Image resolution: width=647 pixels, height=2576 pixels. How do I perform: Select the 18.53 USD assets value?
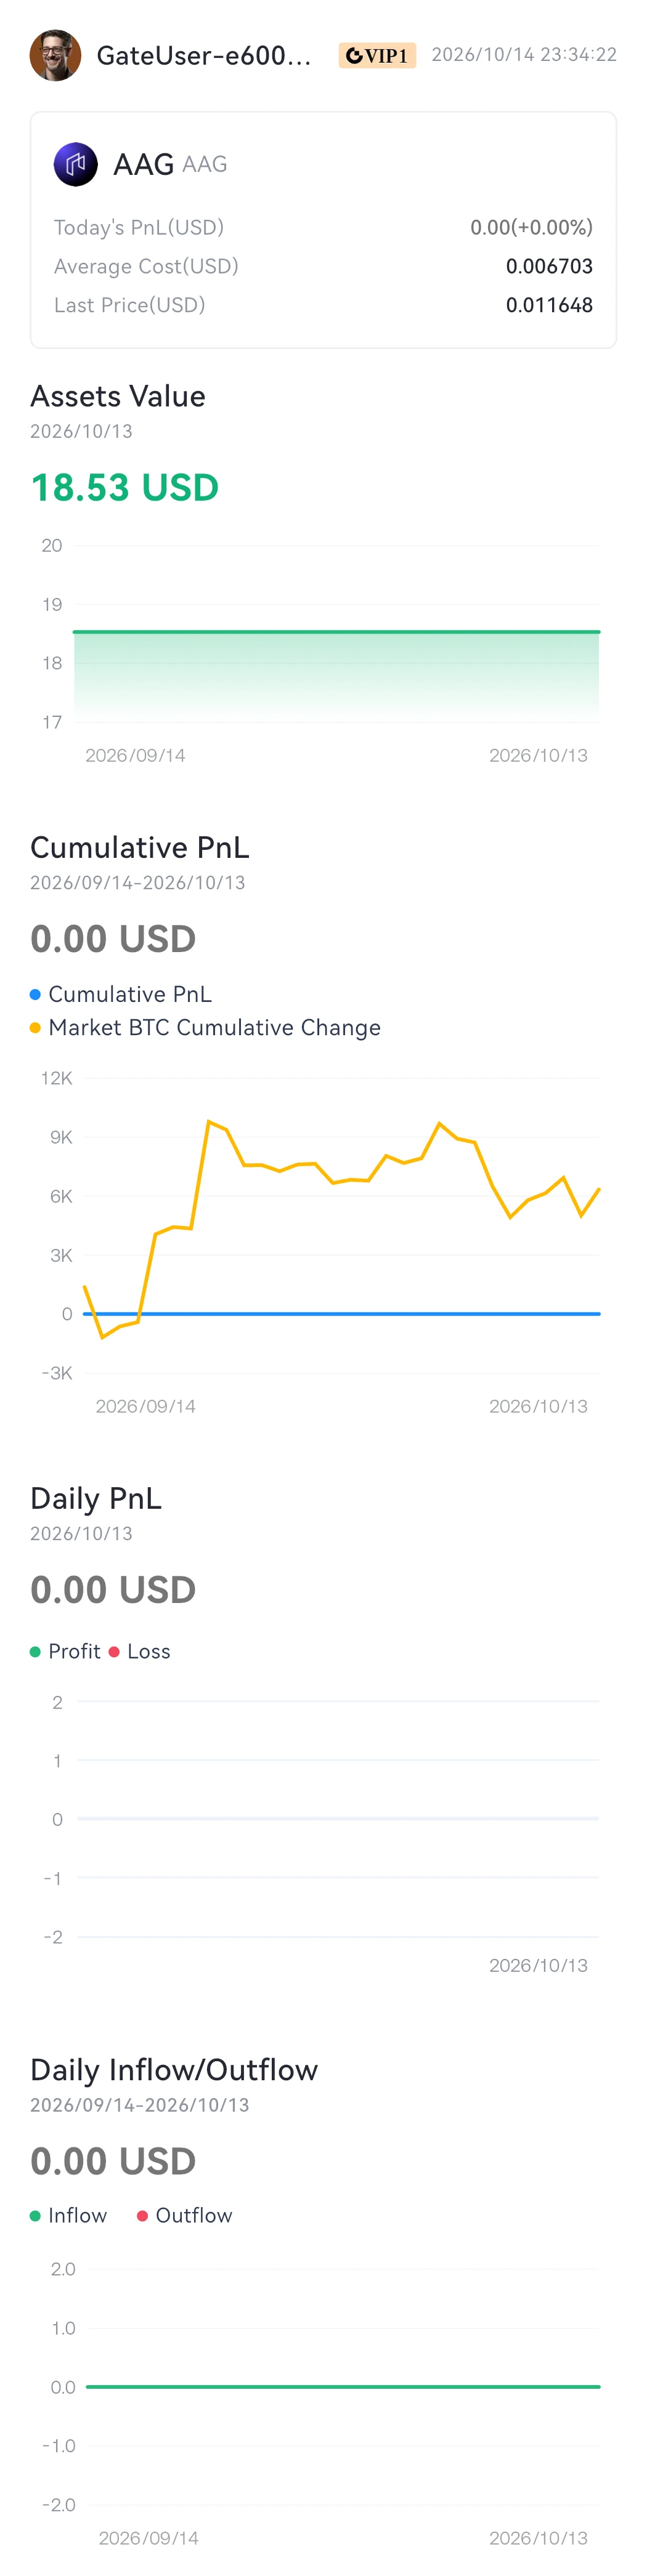click(x=125, y=487)
